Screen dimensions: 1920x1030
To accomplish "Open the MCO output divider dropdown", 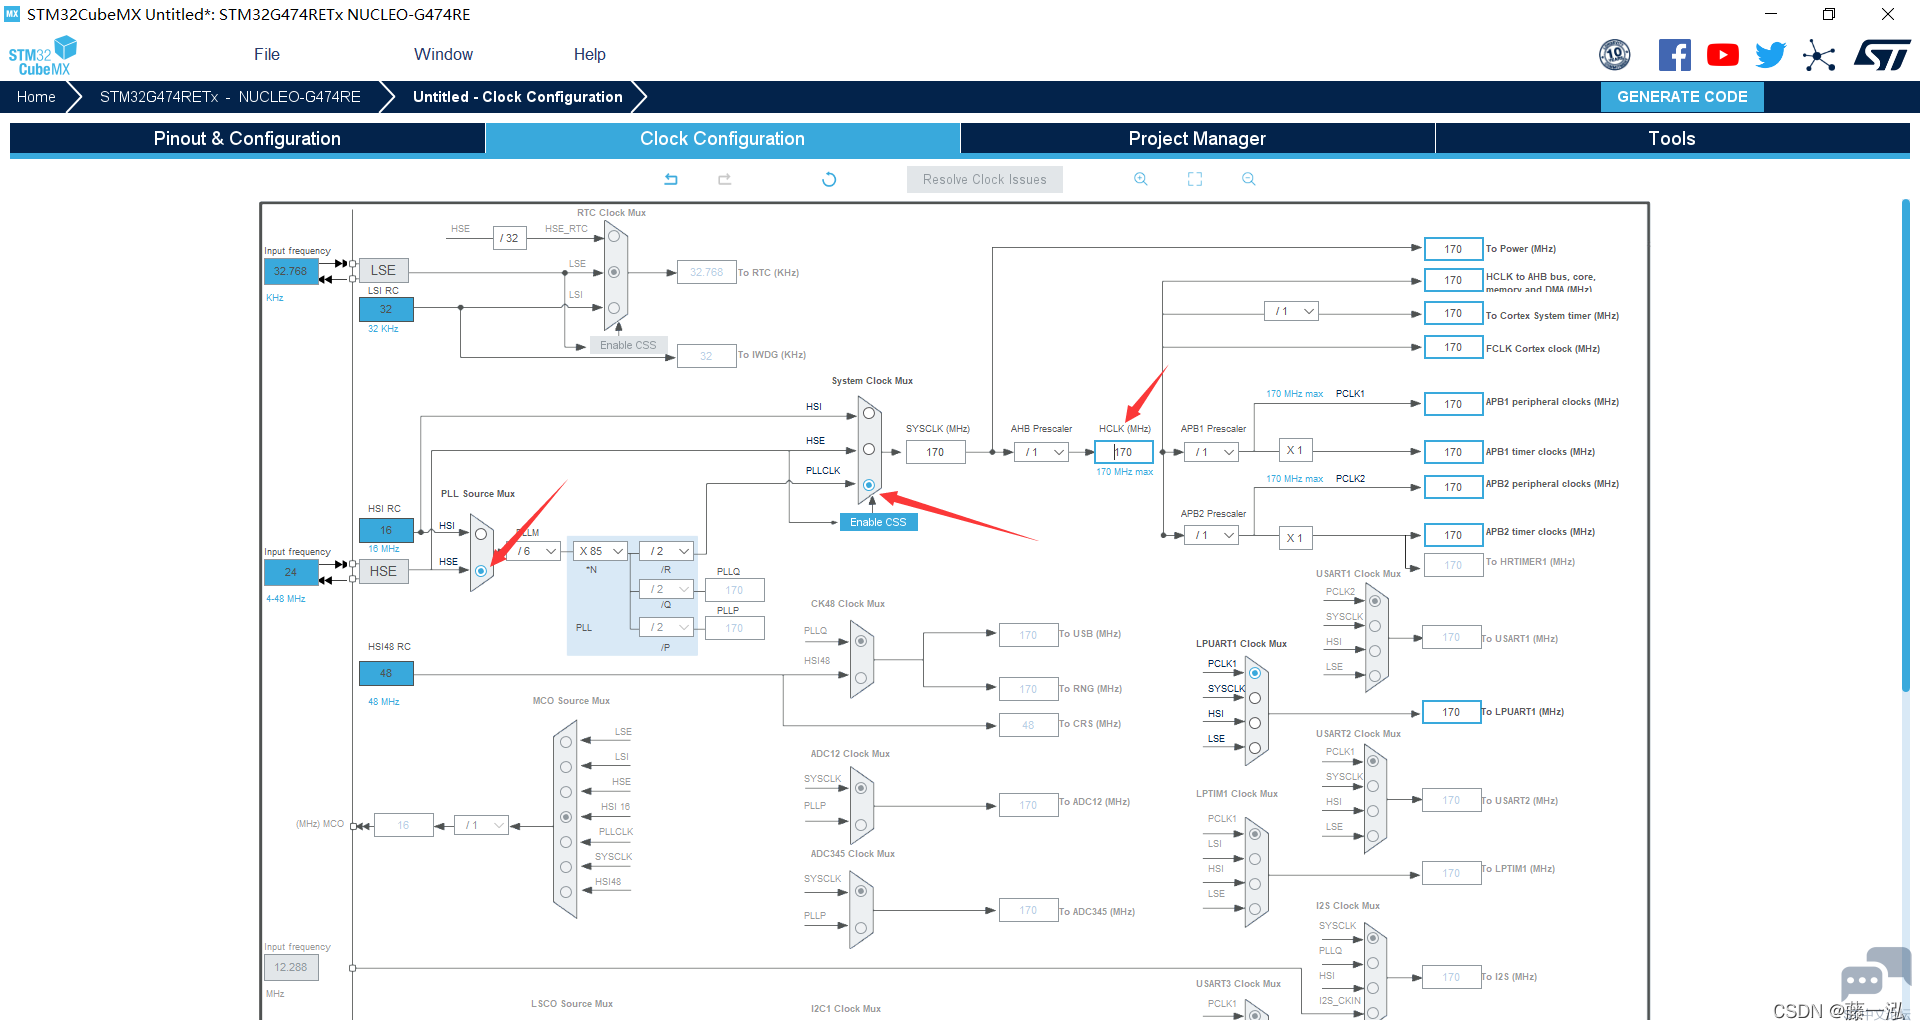I will [x=481, y=825].
